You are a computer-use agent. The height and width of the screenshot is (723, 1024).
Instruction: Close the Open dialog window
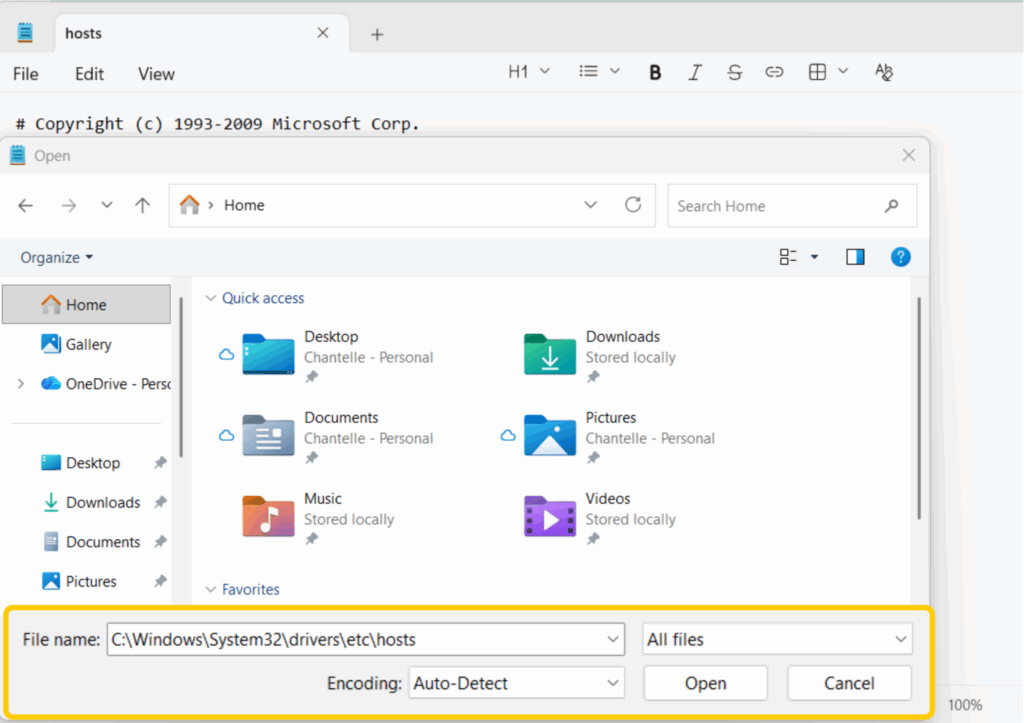[908, 155]
